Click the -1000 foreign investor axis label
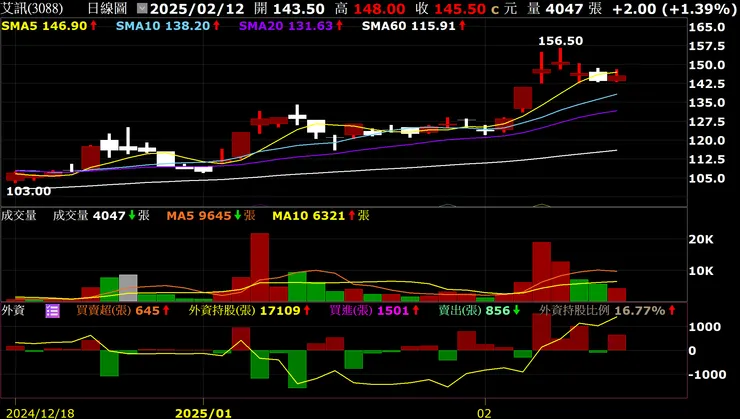The height and width of the screenshot is (419, 740). pos(706,374)
